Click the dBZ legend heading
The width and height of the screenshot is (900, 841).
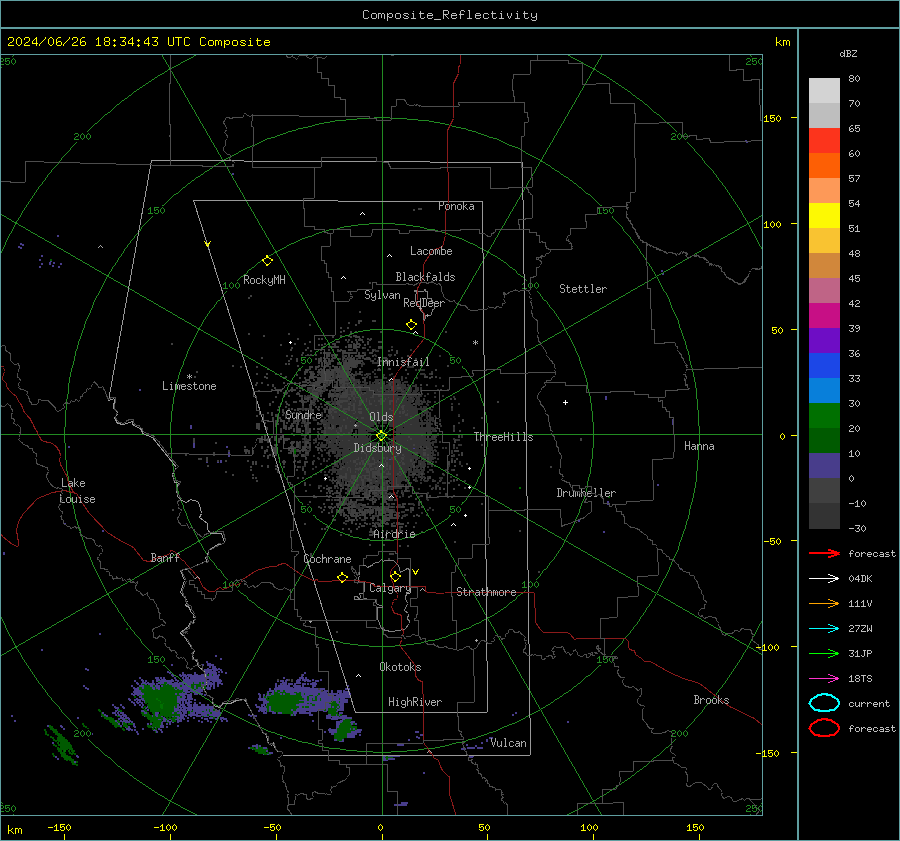[x=848, y=54]
